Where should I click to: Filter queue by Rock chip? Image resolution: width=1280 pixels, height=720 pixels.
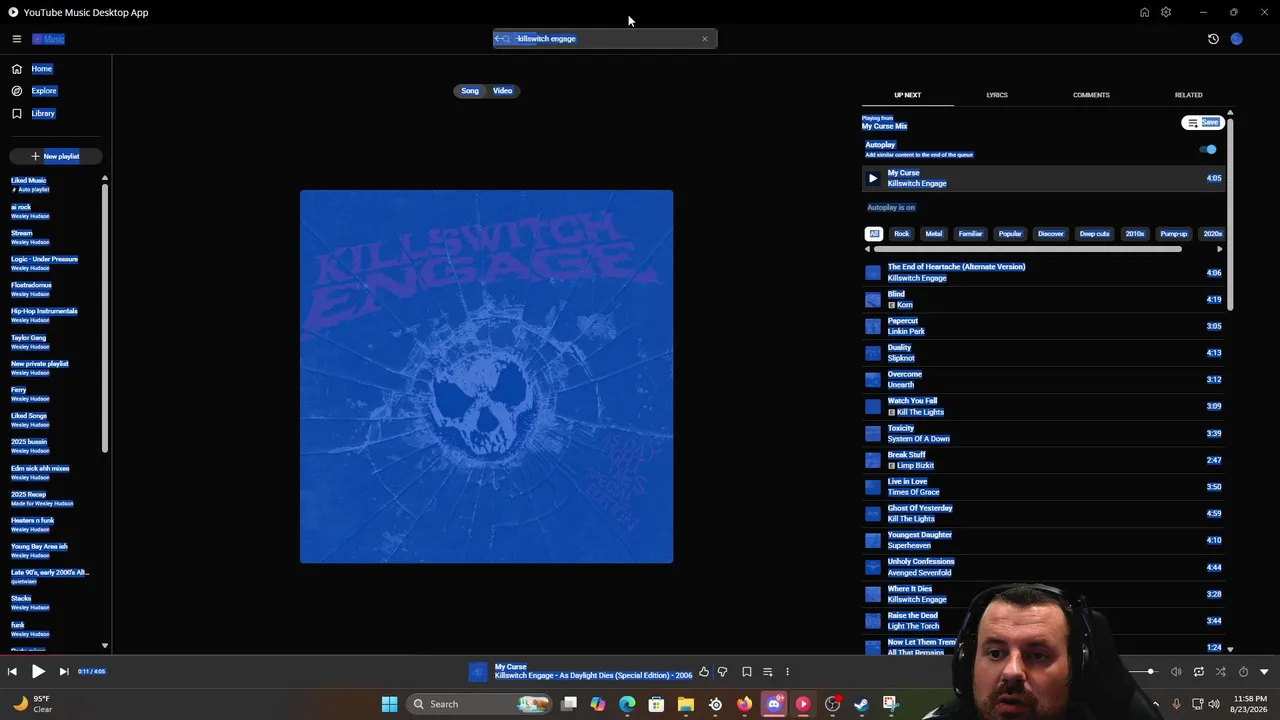902,234
